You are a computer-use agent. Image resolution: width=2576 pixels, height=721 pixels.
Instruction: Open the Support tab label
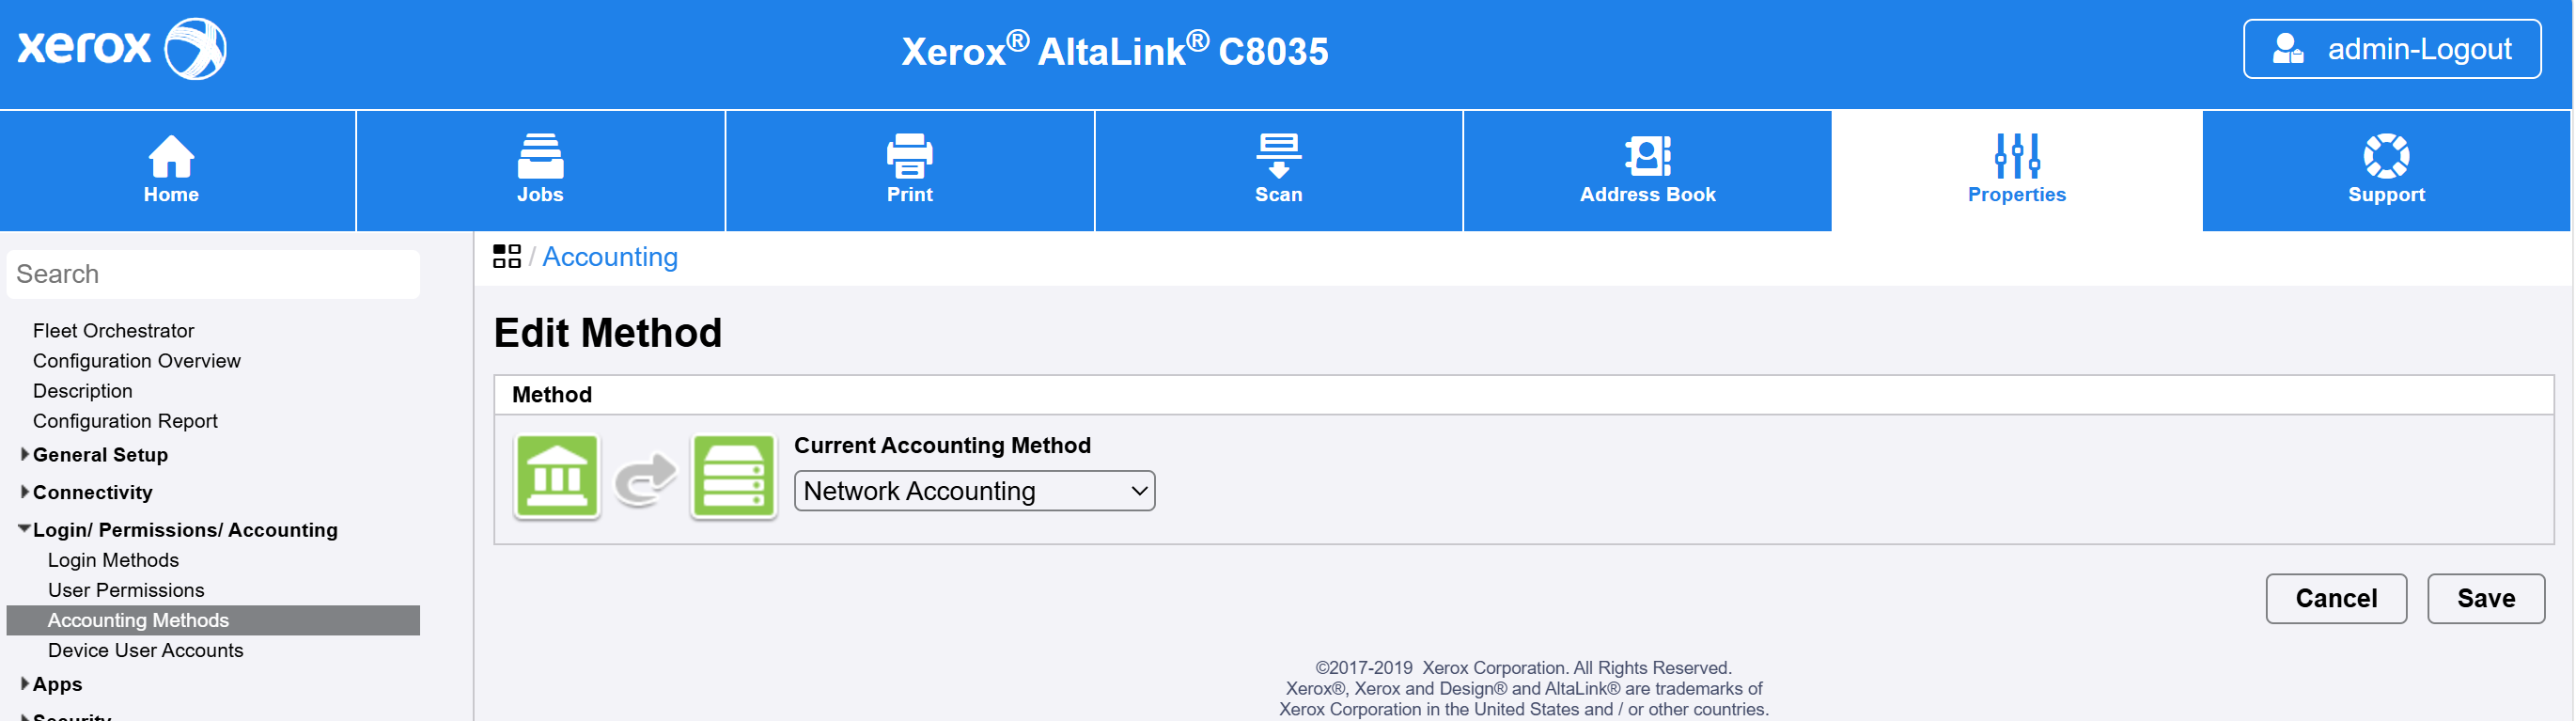tap(2386, 195)
